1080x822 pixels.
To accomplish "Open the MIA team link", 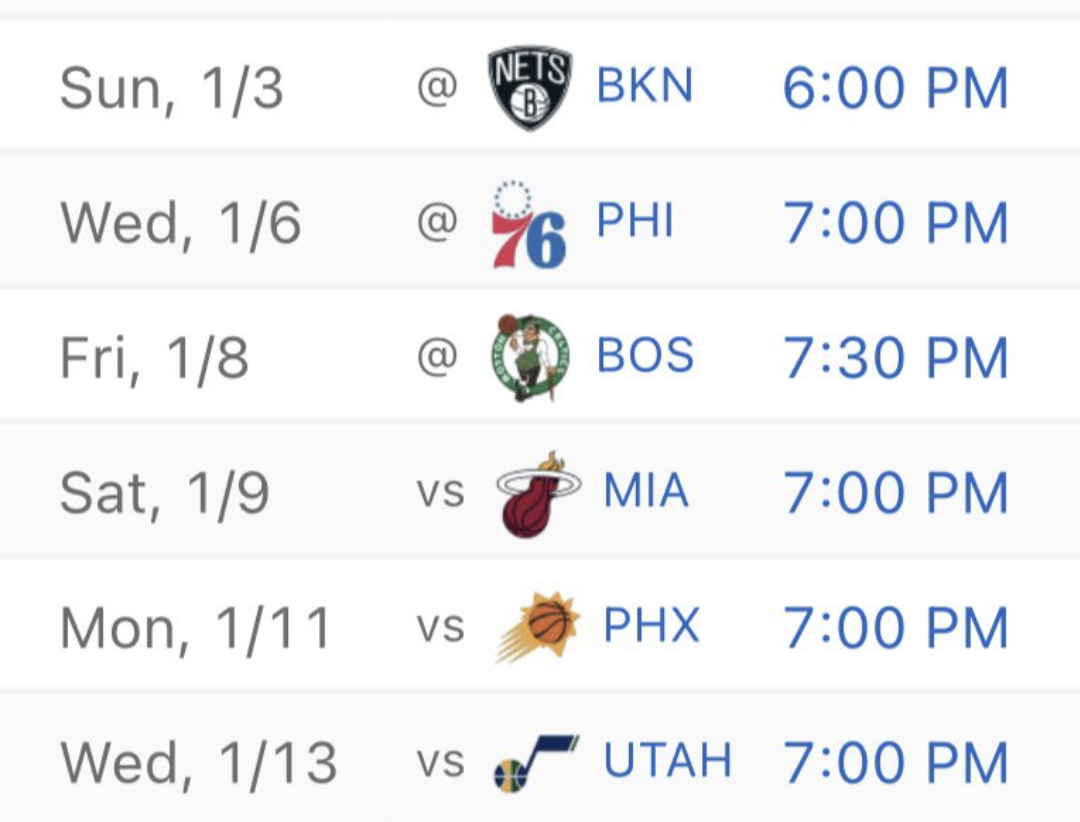I will coord(646,491).
